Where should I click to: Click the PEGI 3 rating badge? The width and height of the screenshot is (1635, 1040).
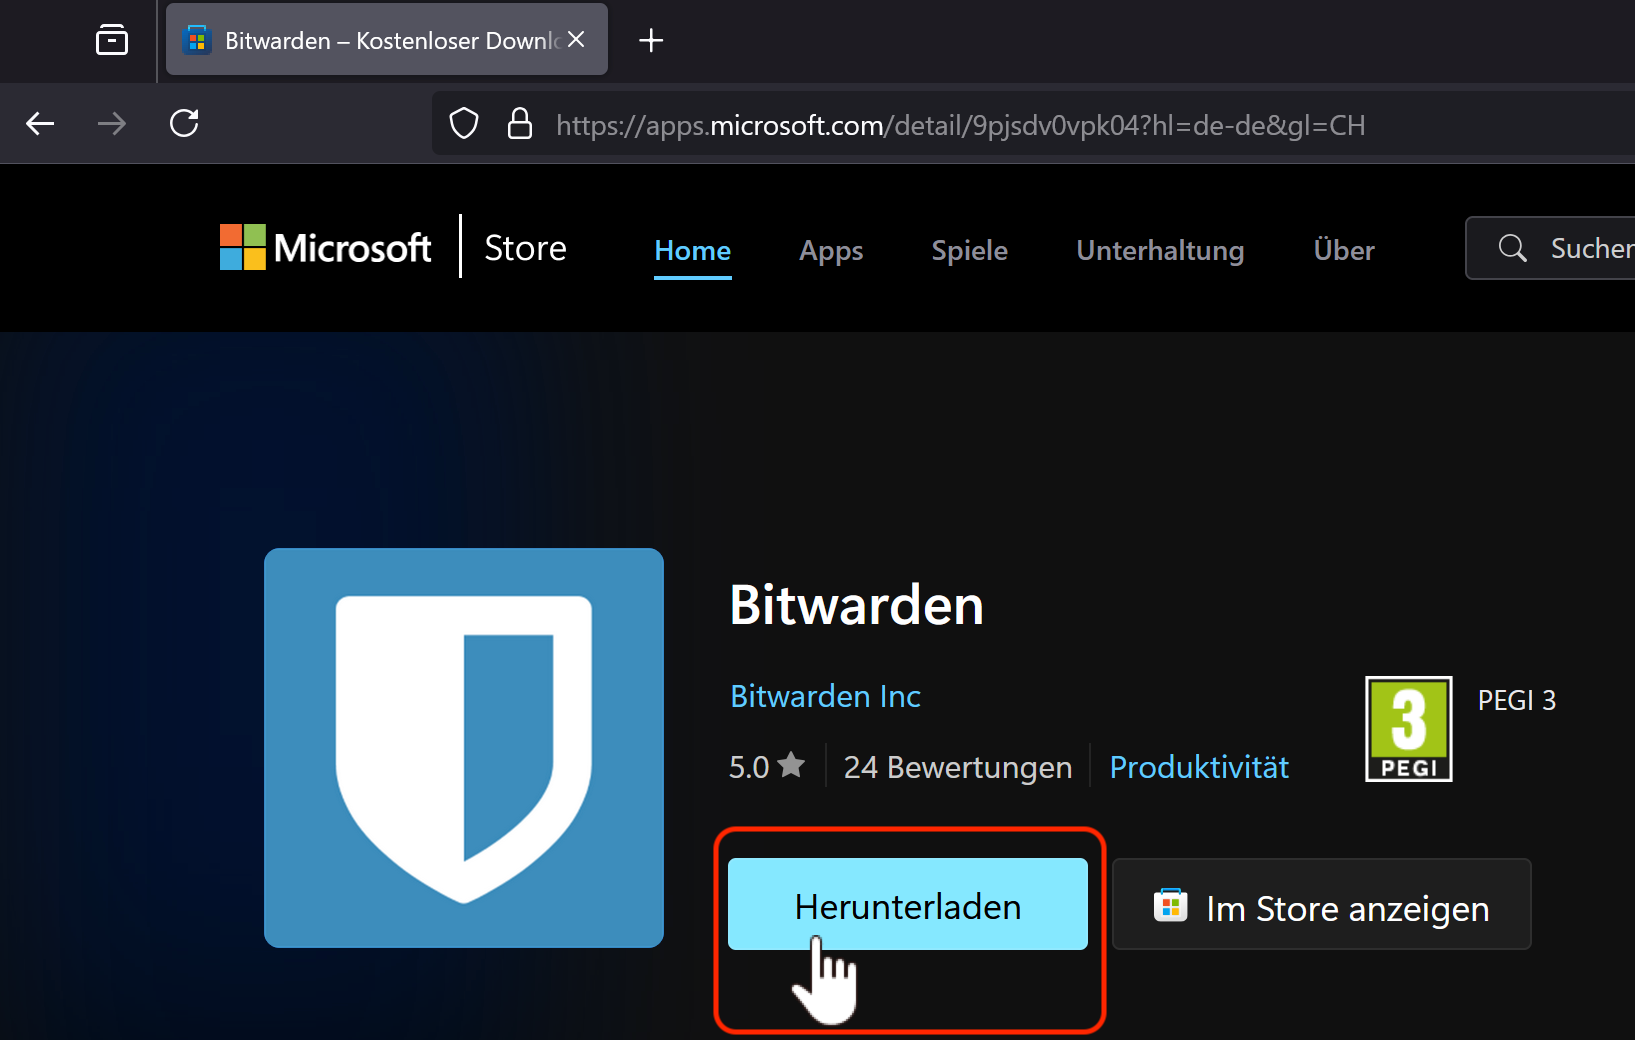1409,729
